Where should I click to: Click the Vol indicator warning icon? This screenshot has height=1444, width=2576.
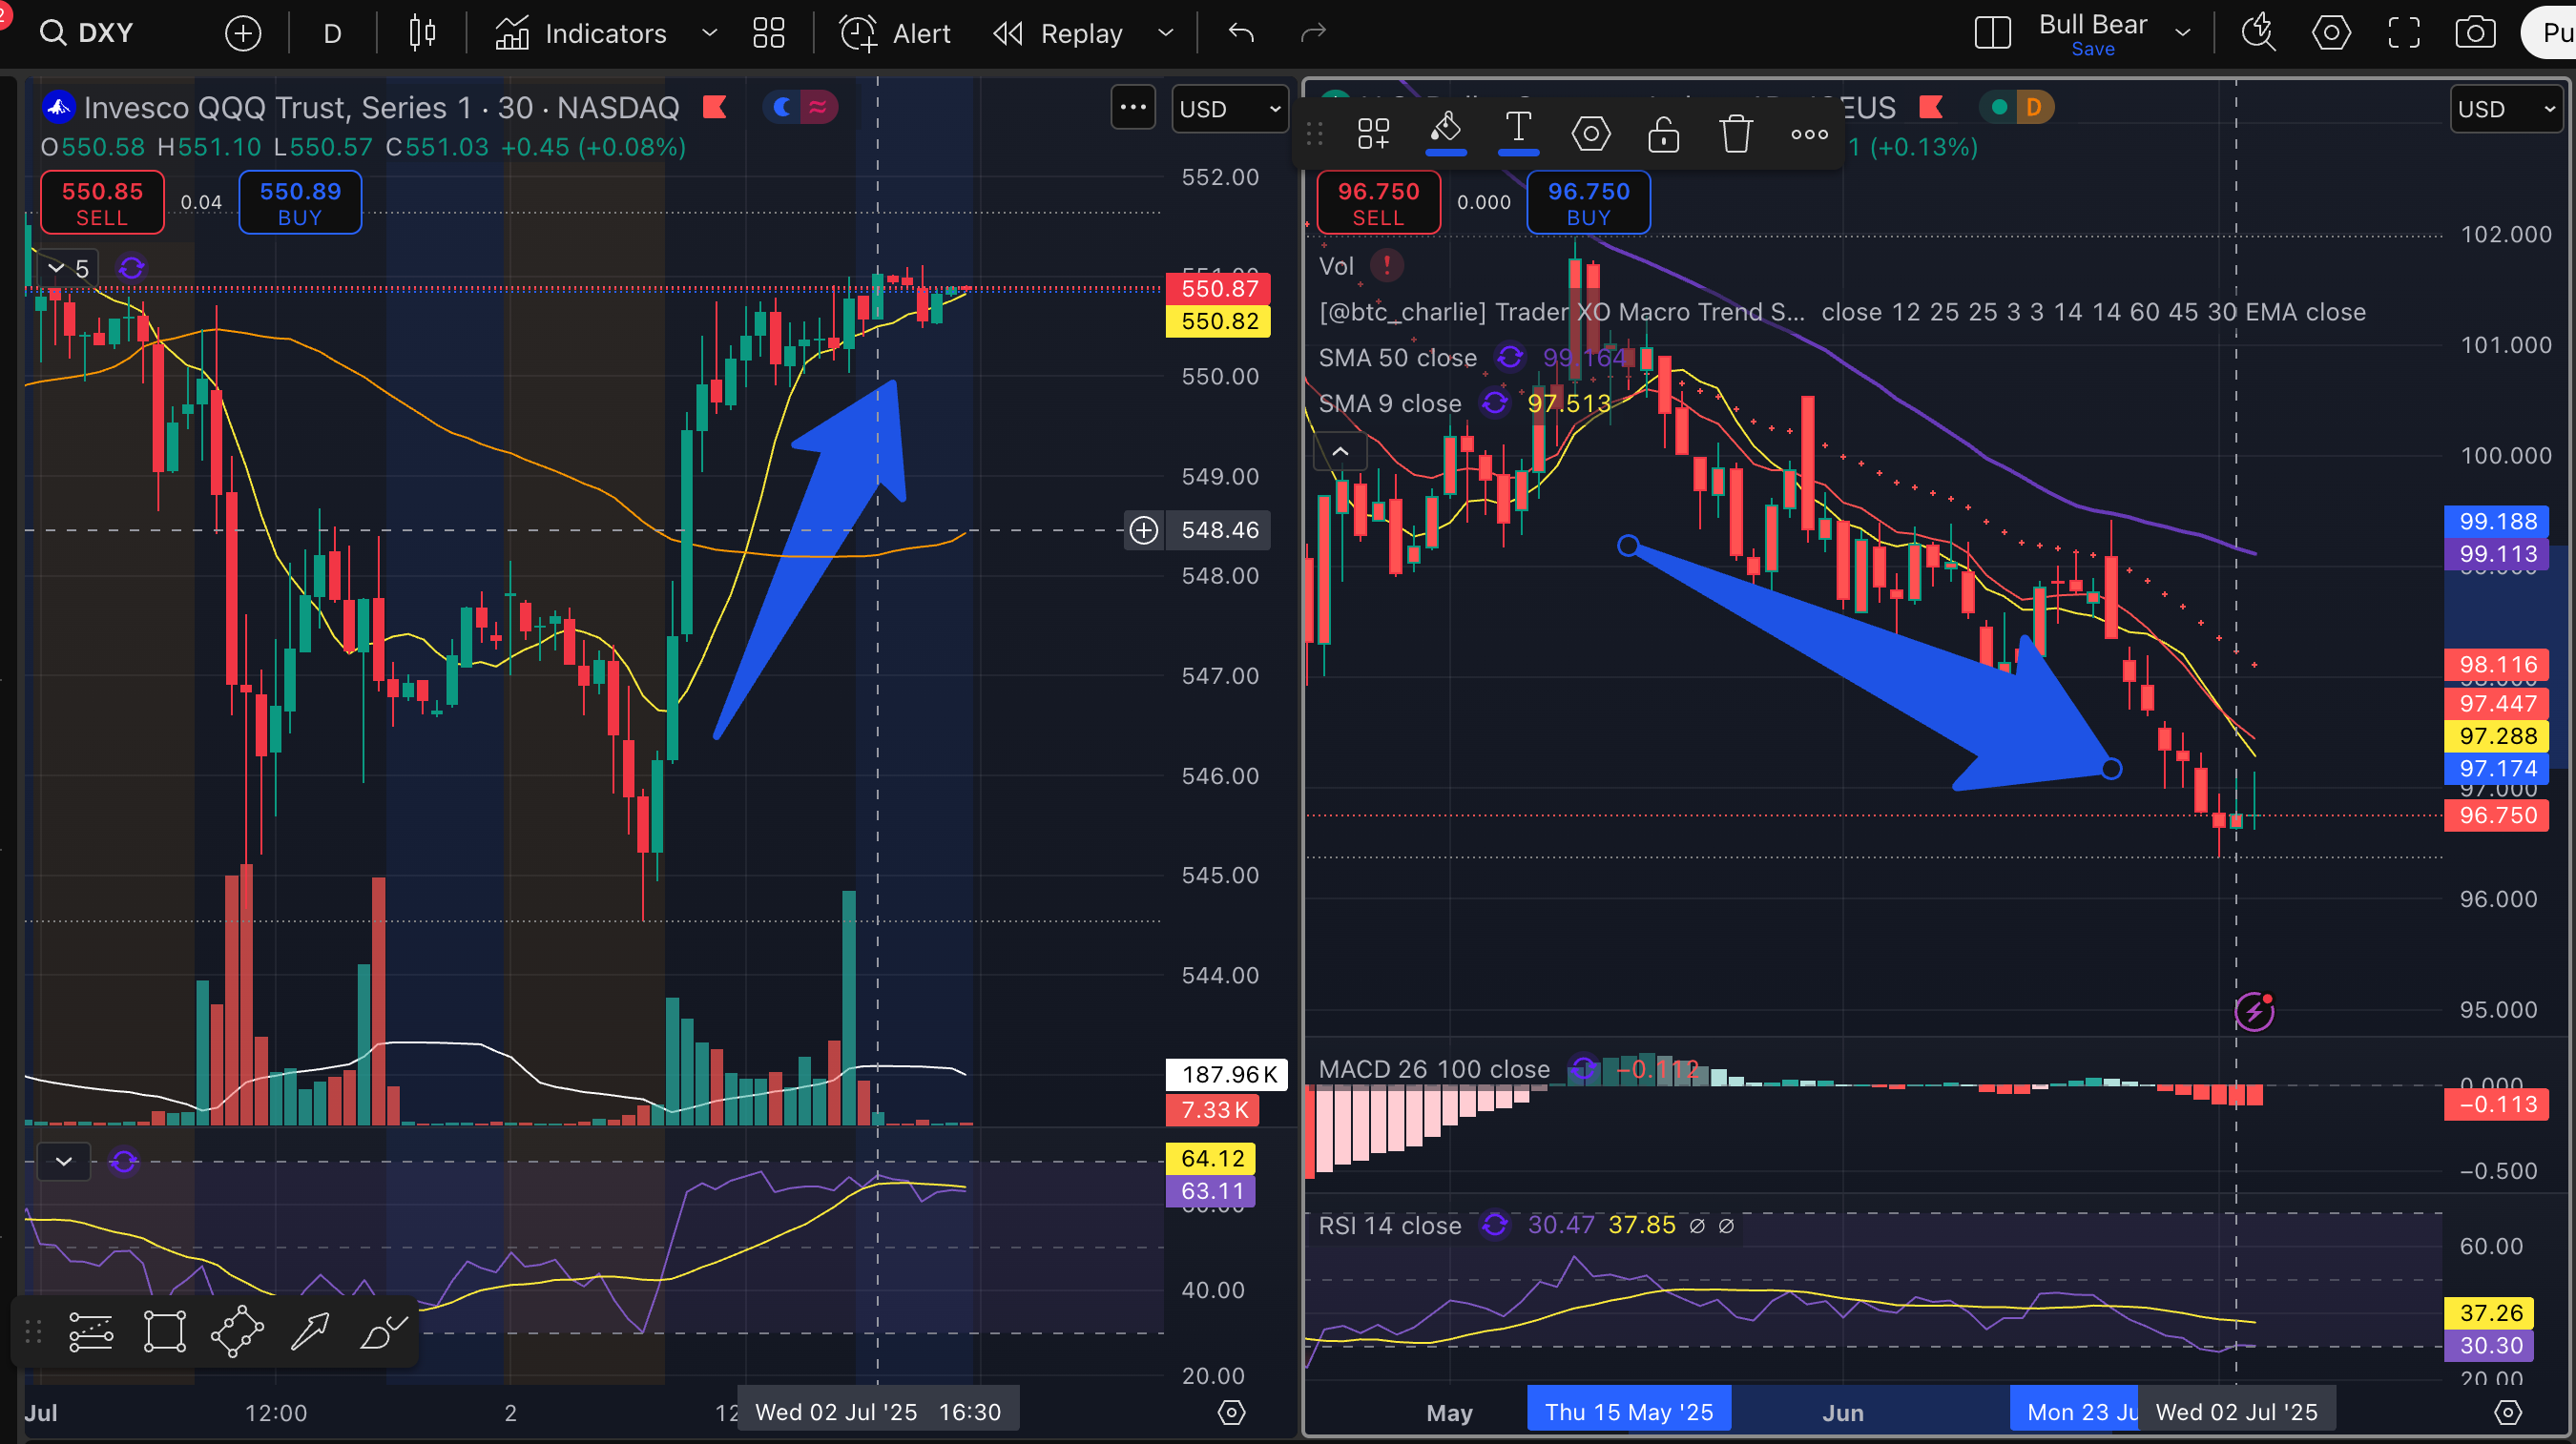click(1387, 266)
